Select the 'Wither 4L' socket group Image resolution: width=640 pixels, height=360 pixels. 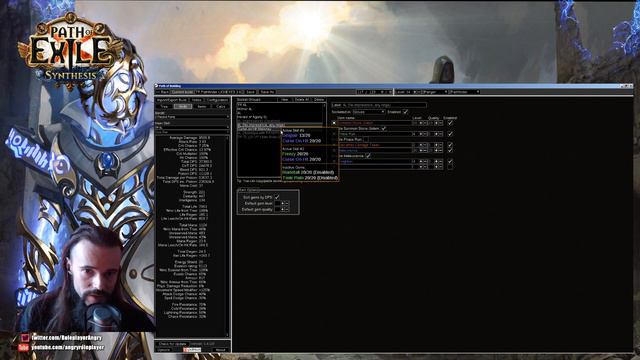(x=244, y=109)
